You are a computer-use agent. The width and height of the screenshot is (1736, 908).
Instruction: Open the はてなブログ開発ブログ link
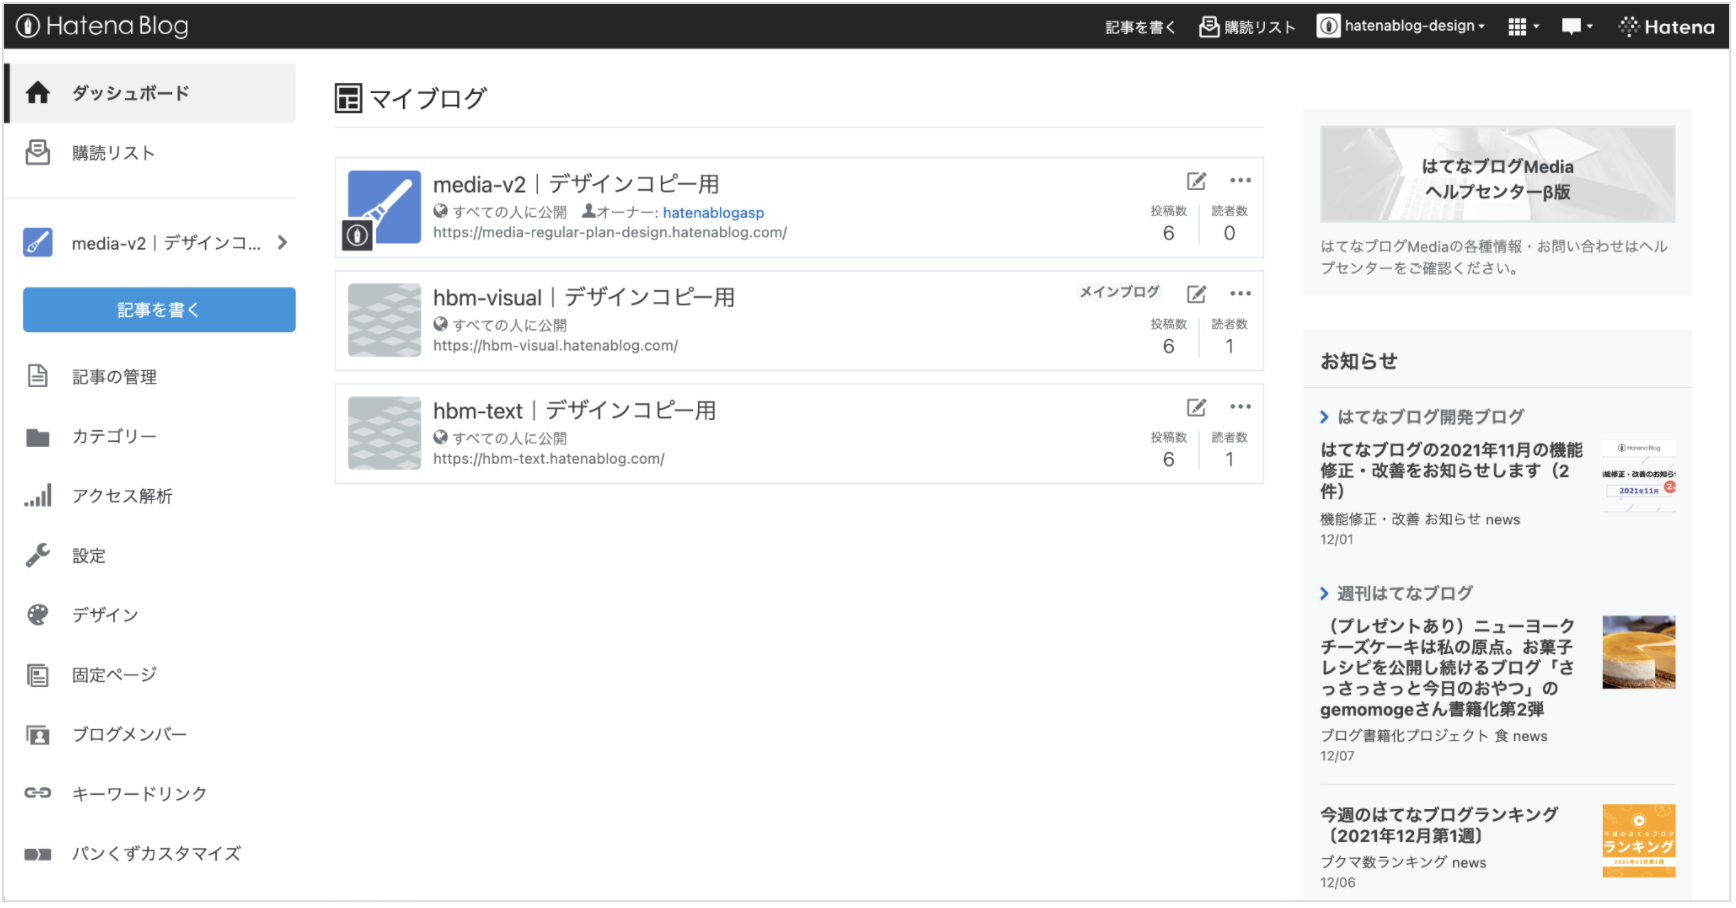[1430, 417]
